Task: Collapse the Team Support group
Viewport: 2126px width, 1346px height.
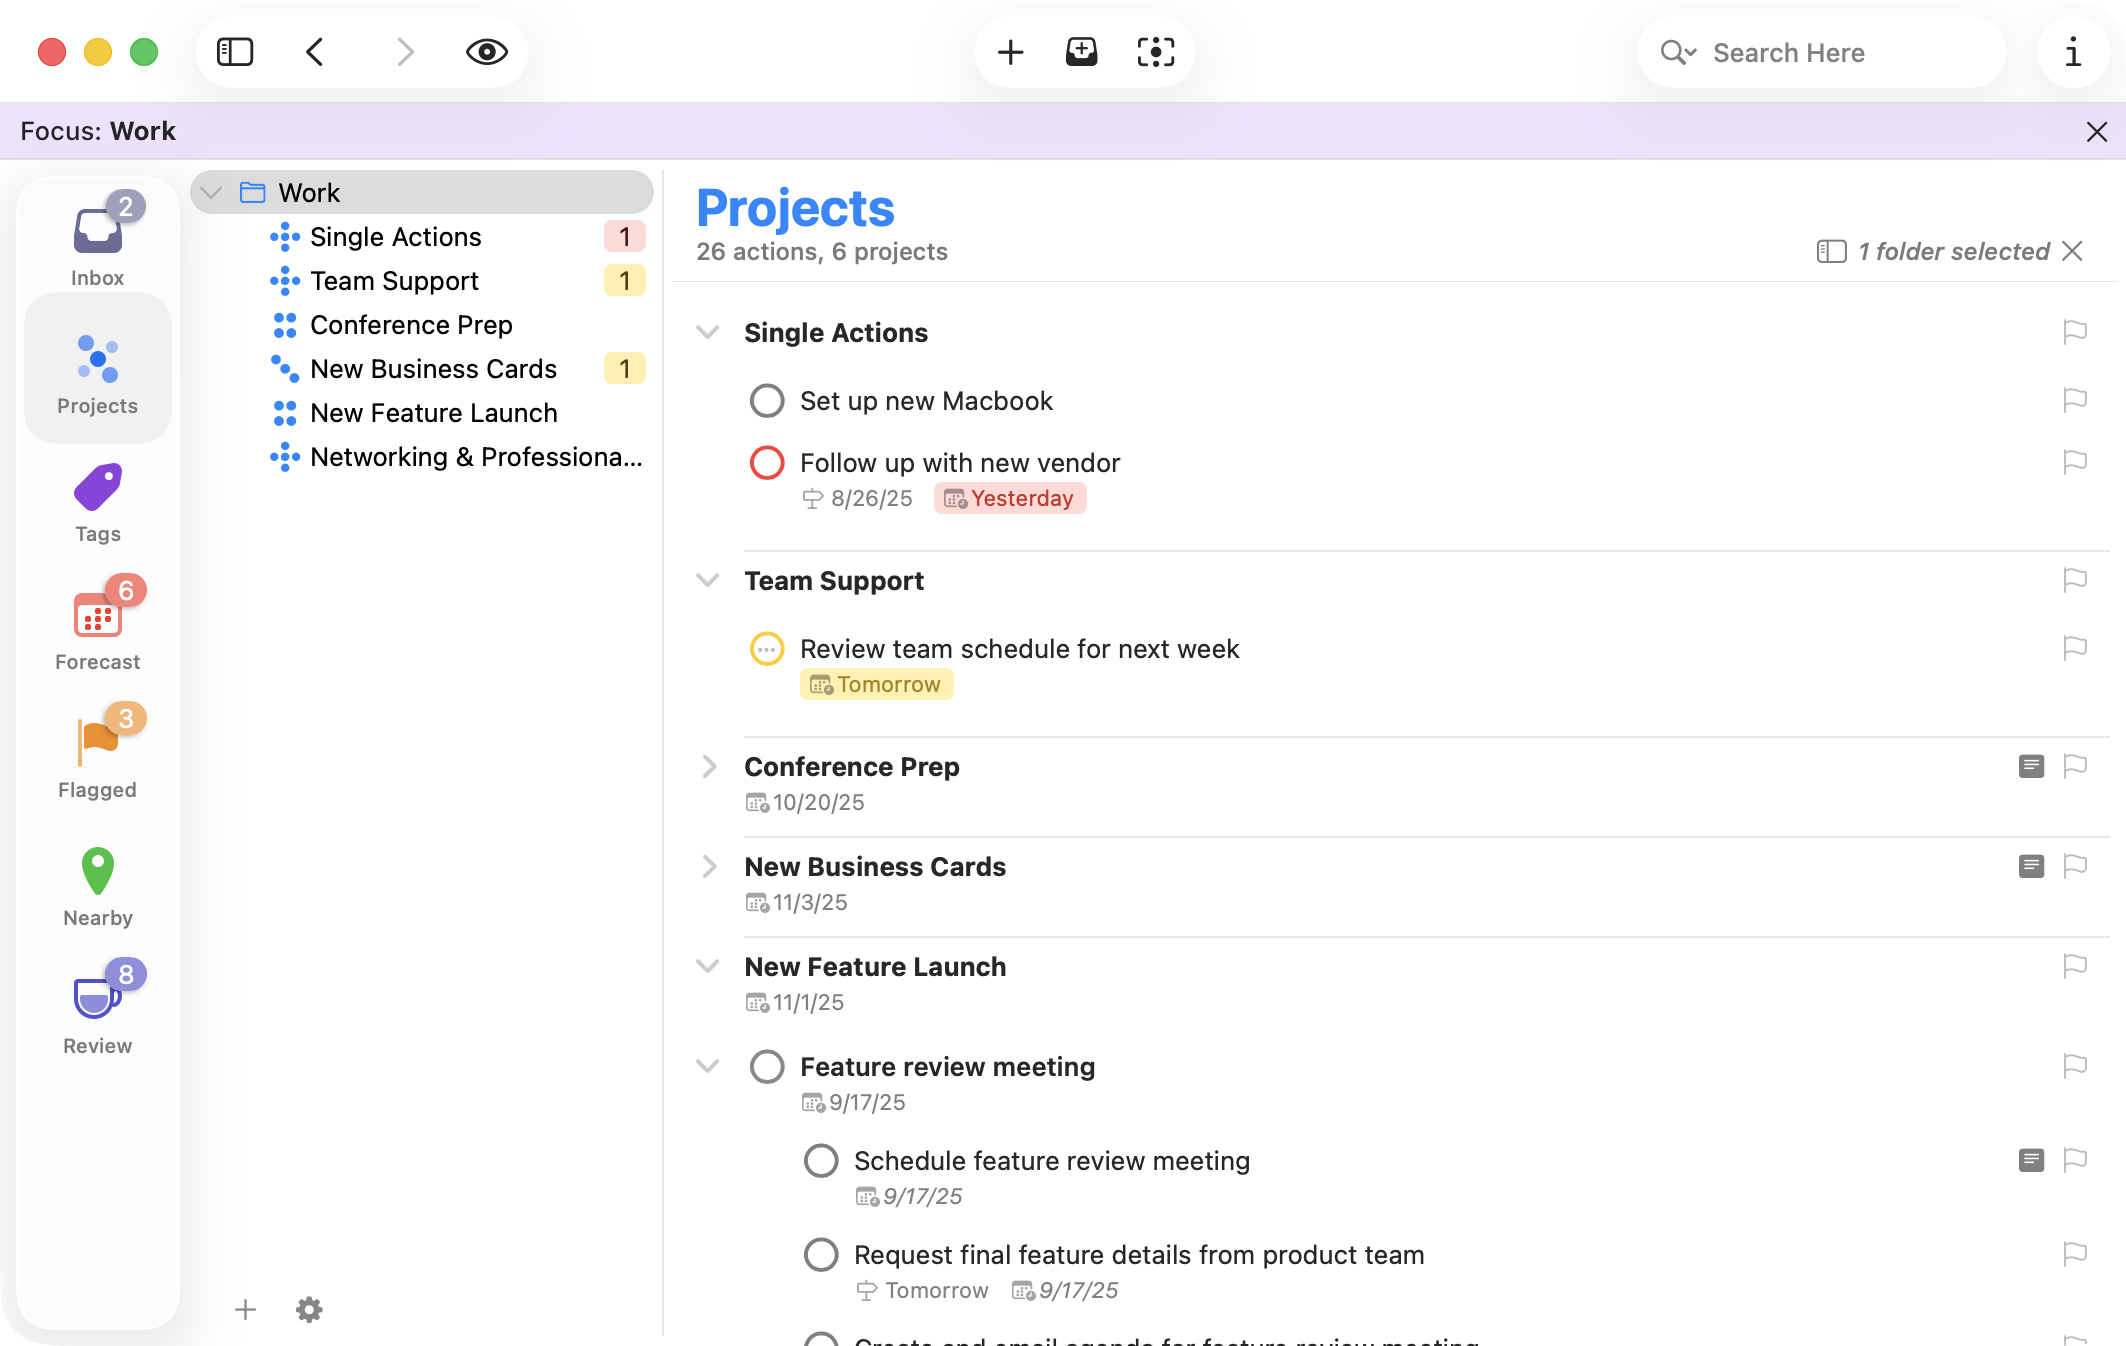Action: [708, 580]
